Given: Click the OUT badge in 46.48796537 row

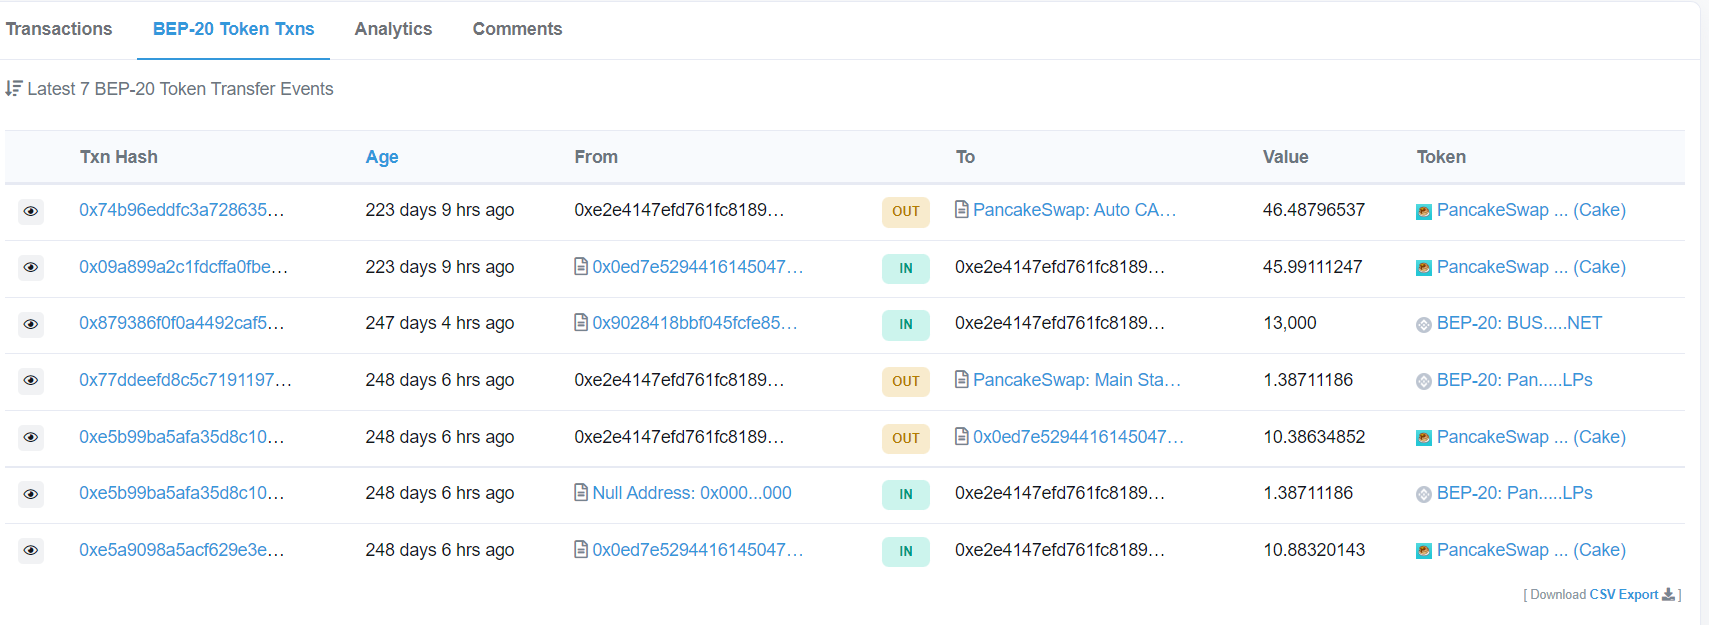Looking at the screenshot, I should click(x=905, y=211).
